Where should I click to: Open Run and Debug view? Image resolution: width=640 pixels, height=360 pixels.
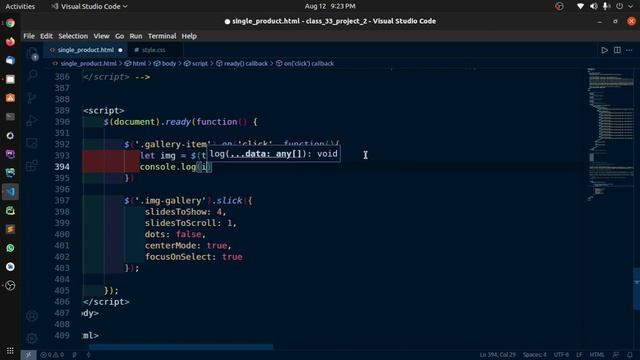32,120
